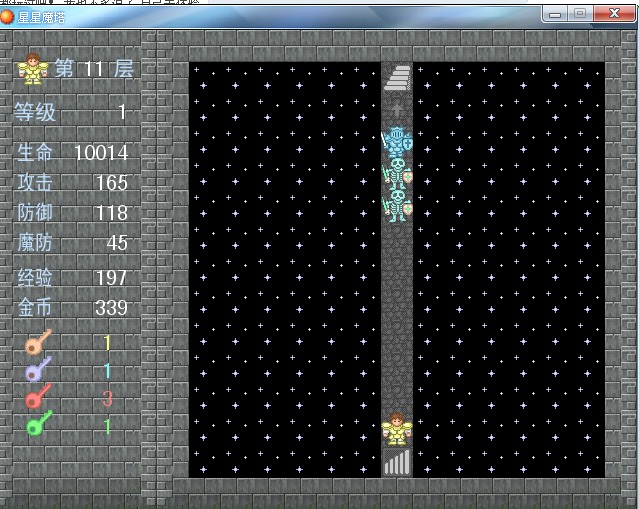This screenshot has width=639, height=509.
Task: Click the level value 1
Action: [x=122, y=112]
